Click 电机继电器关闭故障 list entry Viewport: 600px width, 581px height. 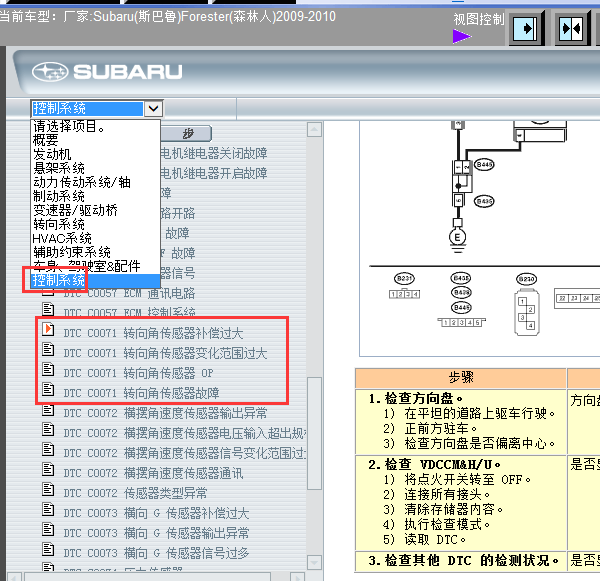[214, 153]
